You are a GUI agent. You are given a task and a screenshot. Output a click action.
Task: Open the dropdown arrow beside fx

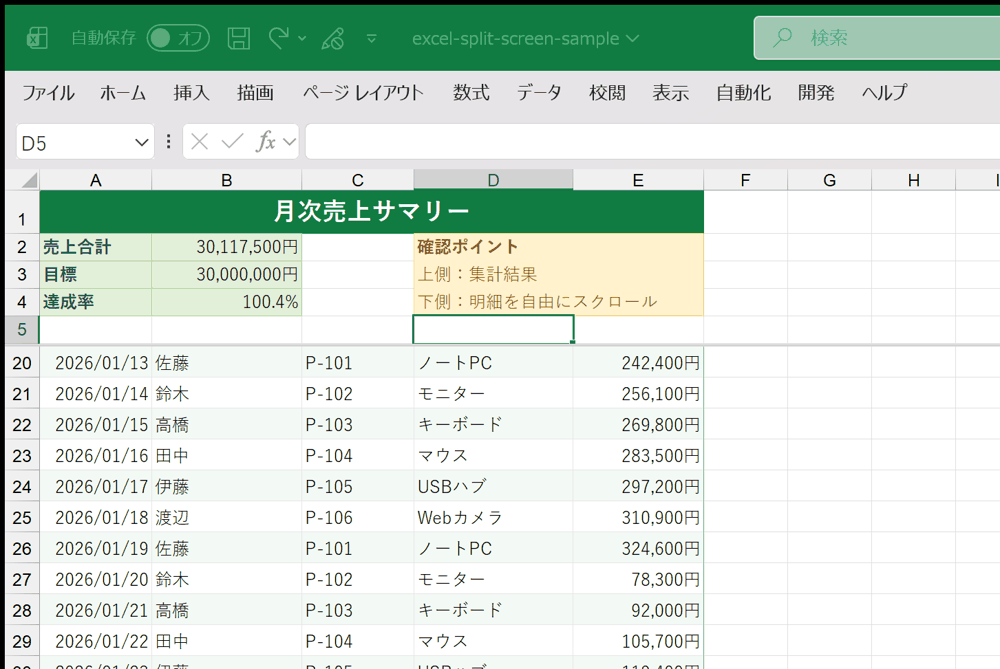[290, 142]
